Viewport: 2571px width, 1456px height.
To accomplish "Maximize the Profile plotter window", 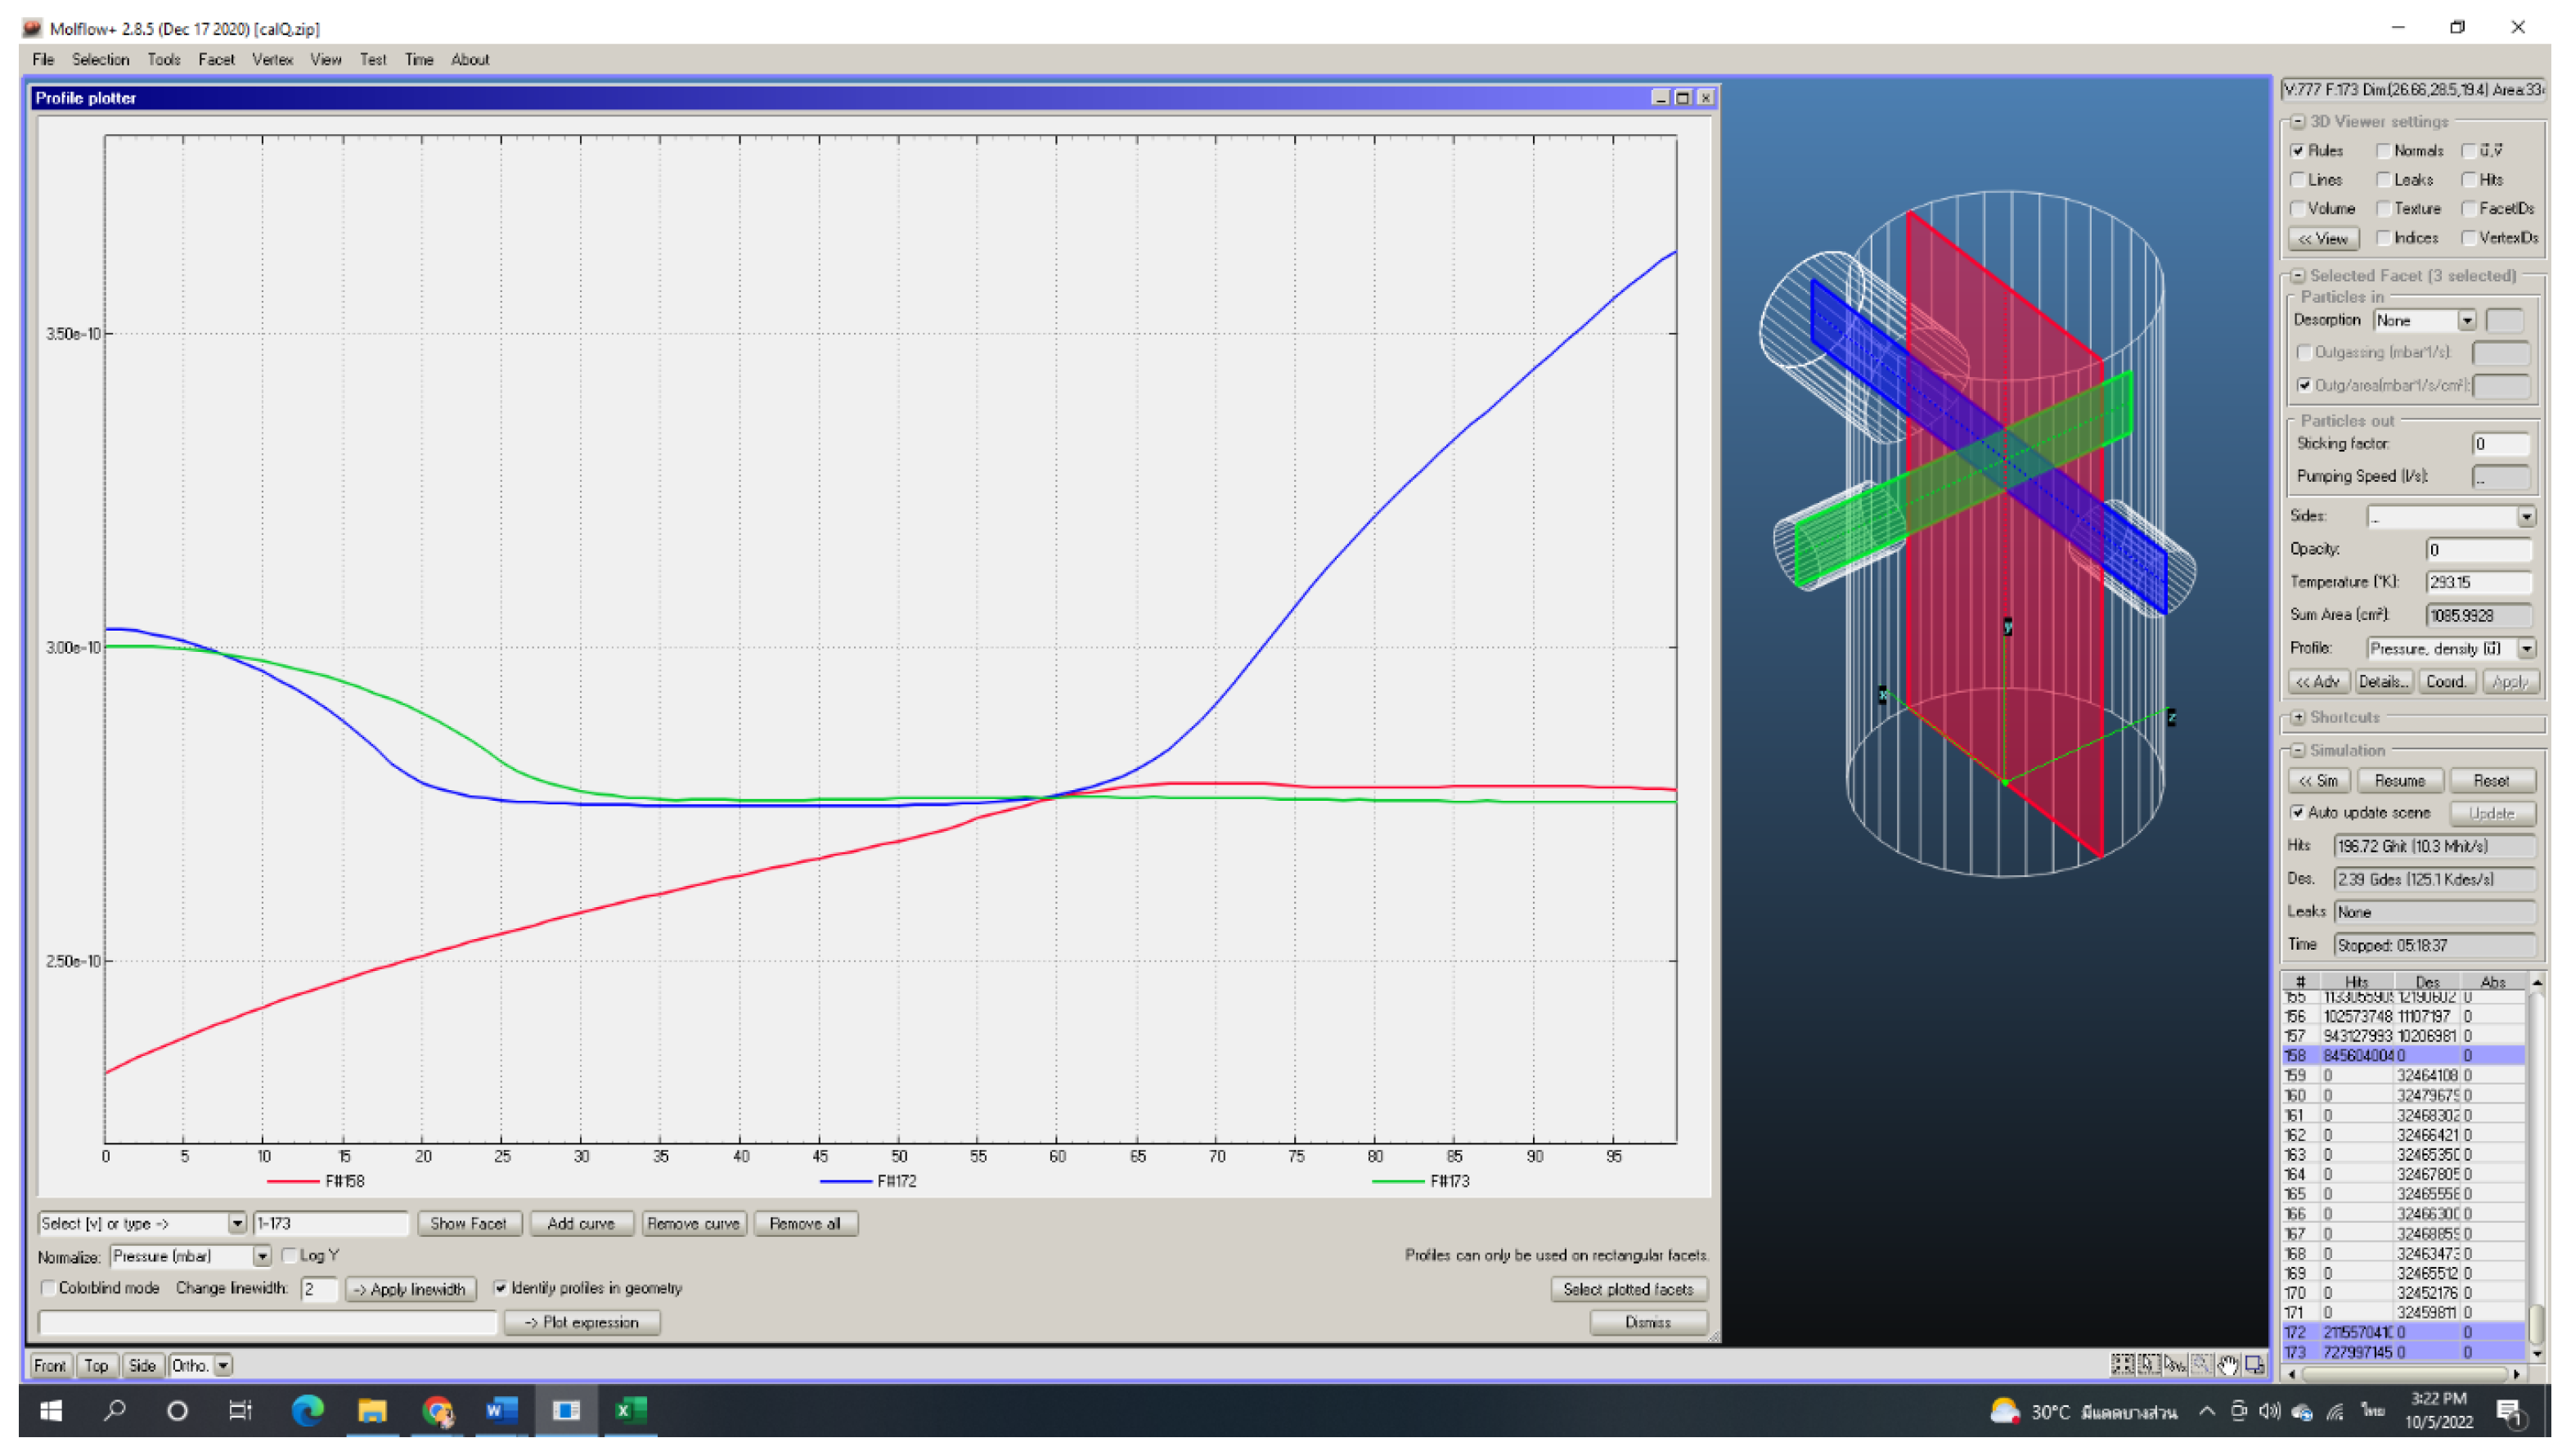I will pos(1683,98).
